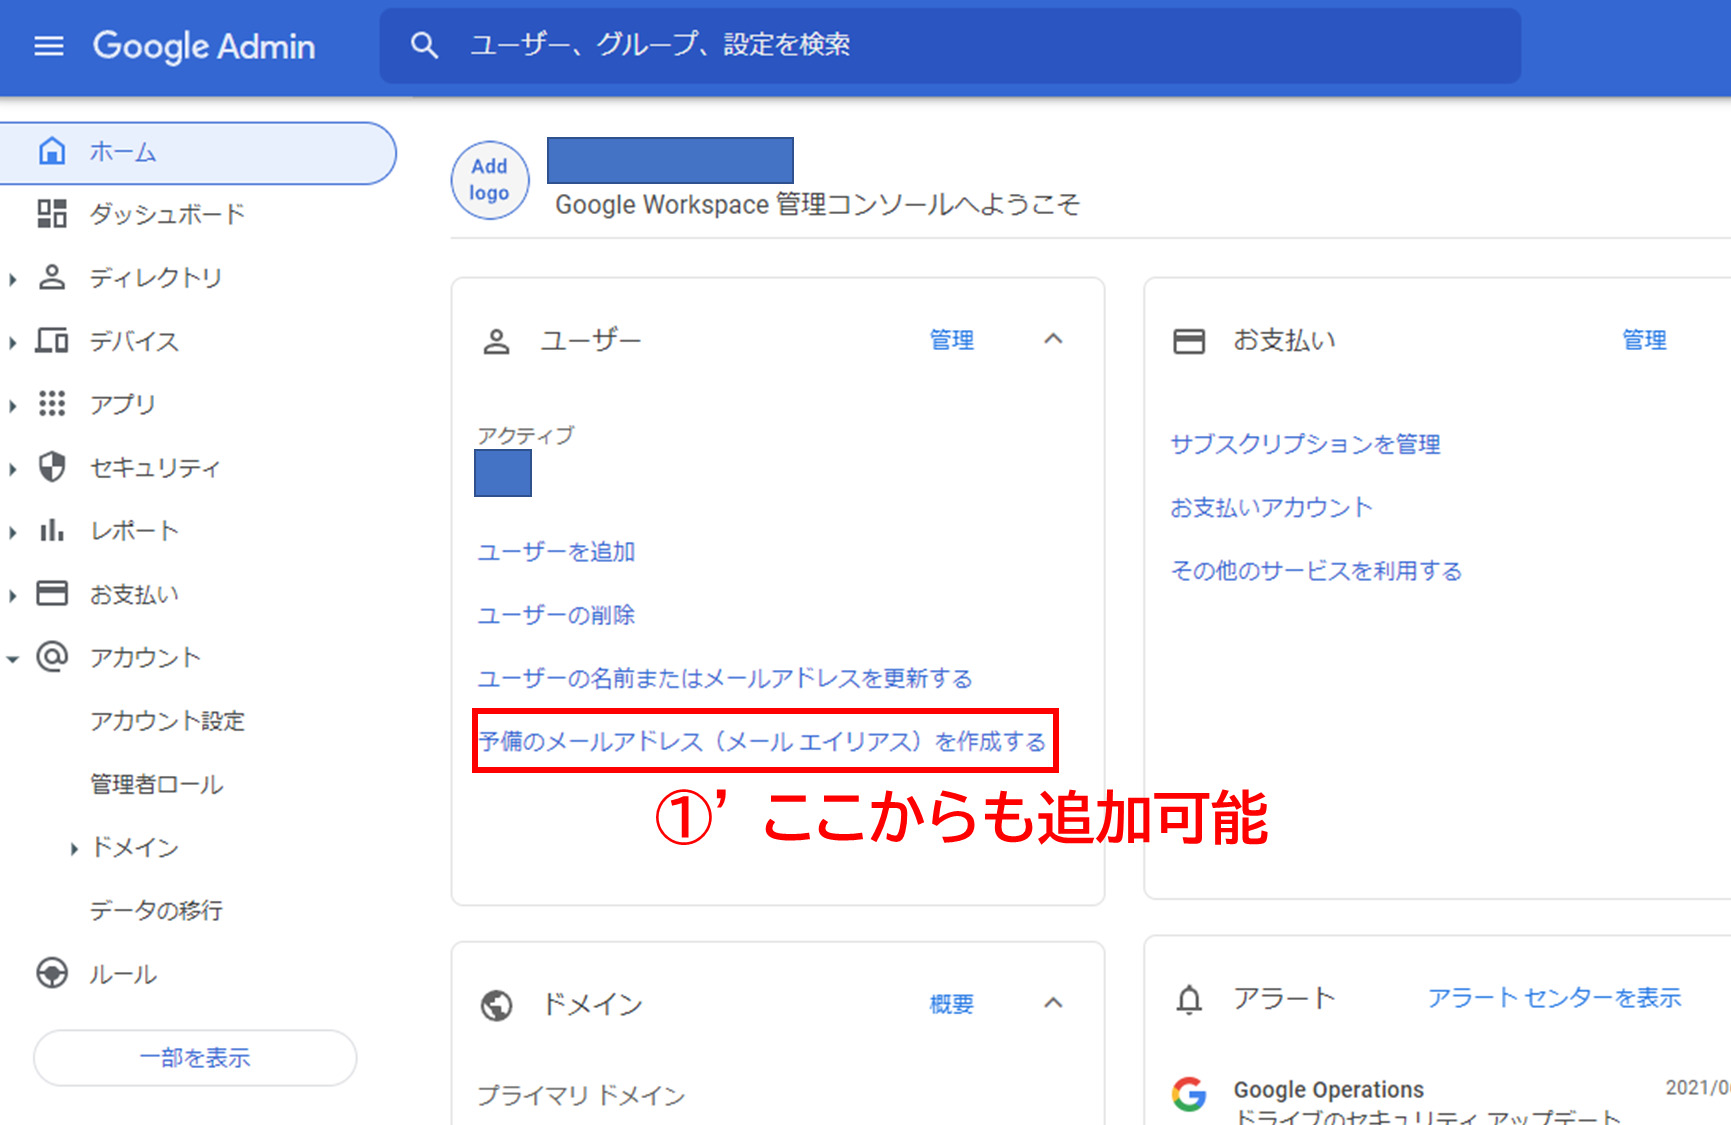This screenshot has width=1731, height=1125.
Task: Click the Google Admin logo
Action: [x=204, y=46]
